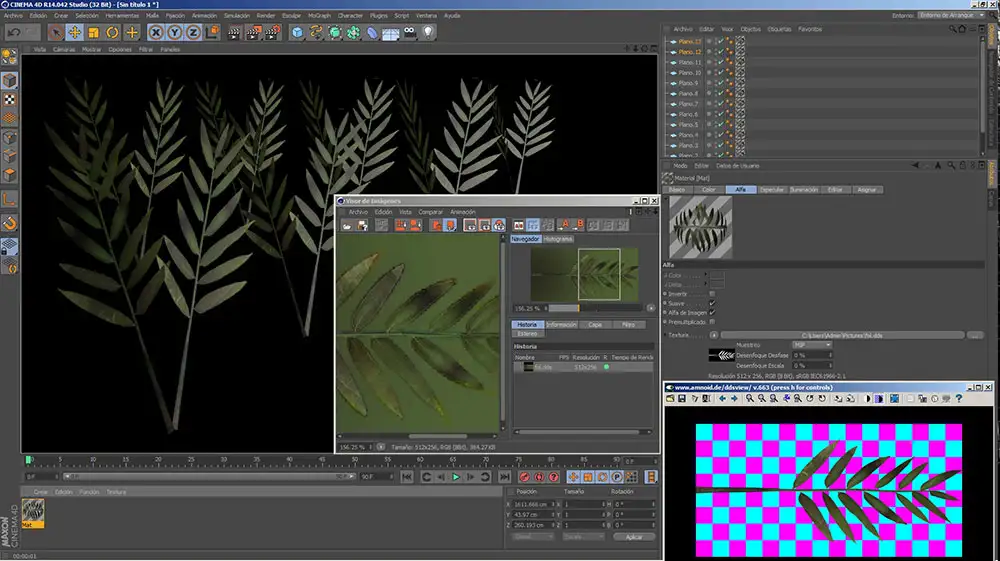Click the texture browse '...' button
The image size is (1000, 561).
coord(975,335)
